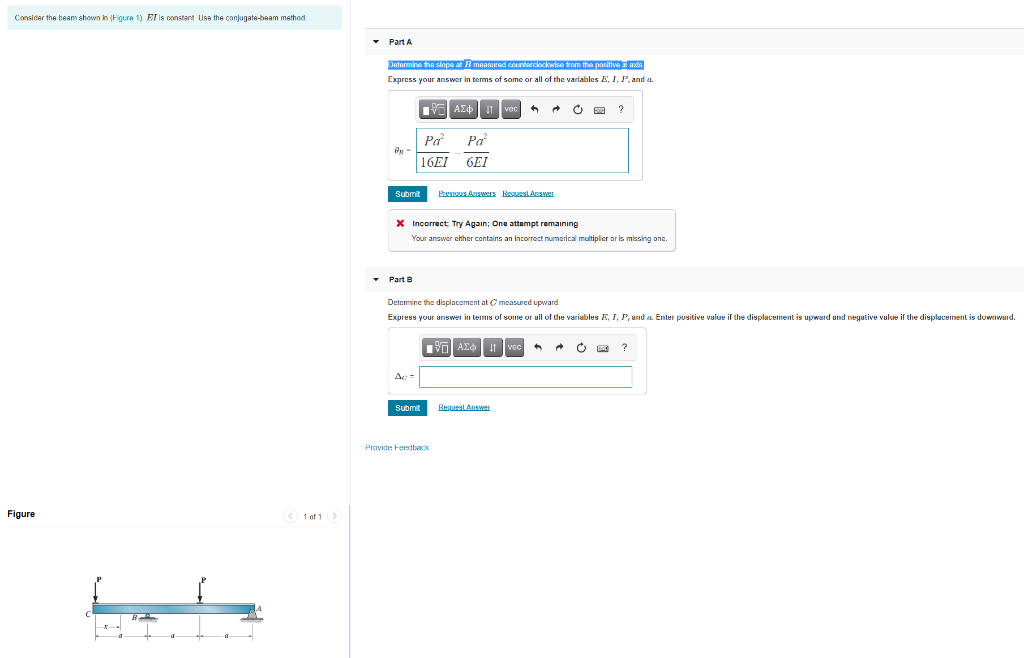Open the Greek symbols palette in Part B
This screenshot has height=658, width=1024.
click(467, 347)
